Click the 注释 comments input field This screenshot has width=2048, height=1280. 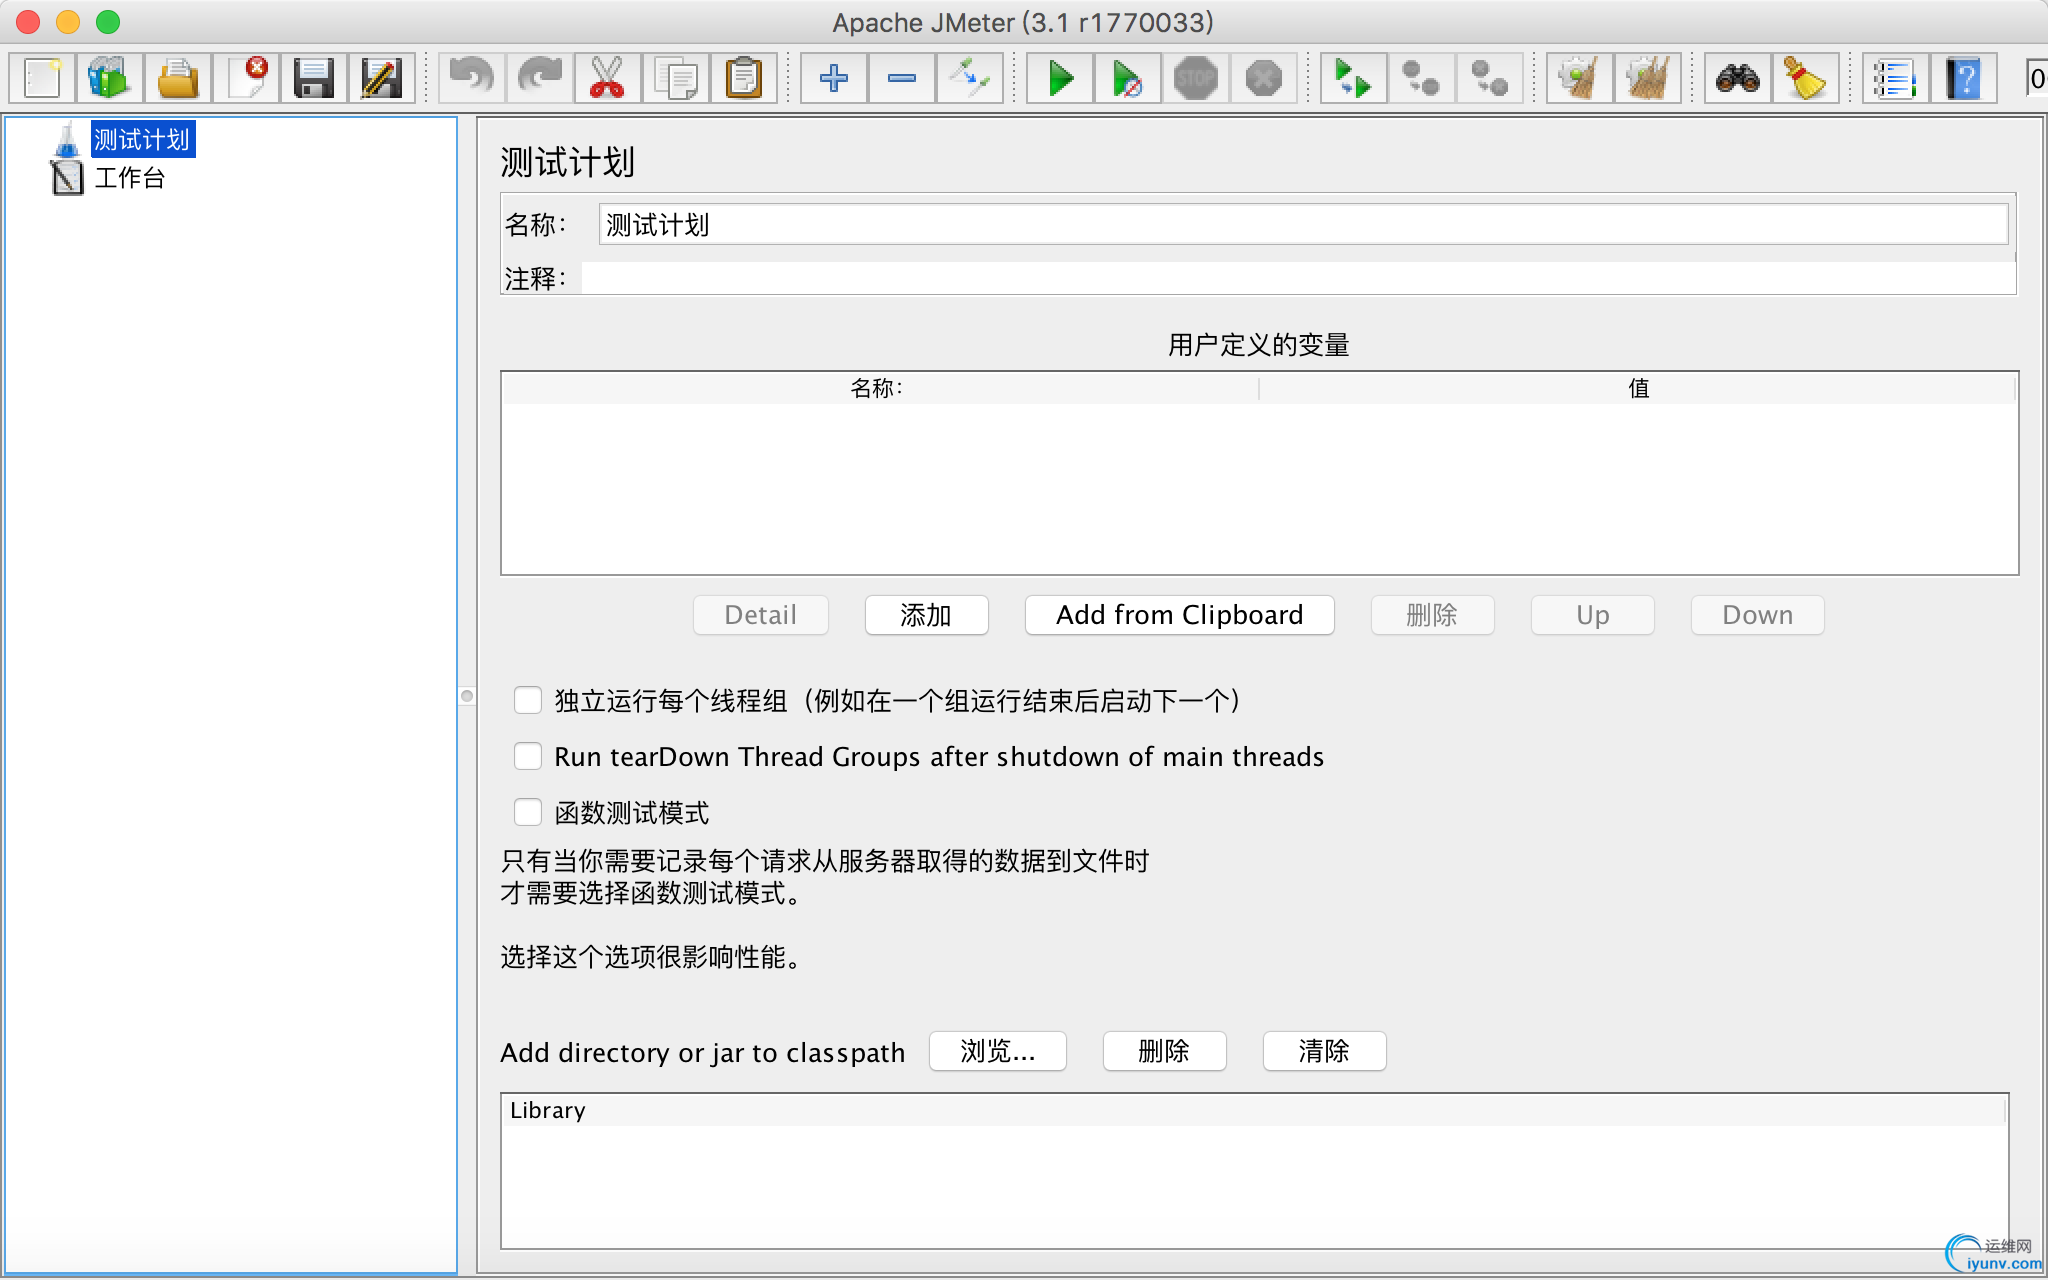tap(1298, 278)
